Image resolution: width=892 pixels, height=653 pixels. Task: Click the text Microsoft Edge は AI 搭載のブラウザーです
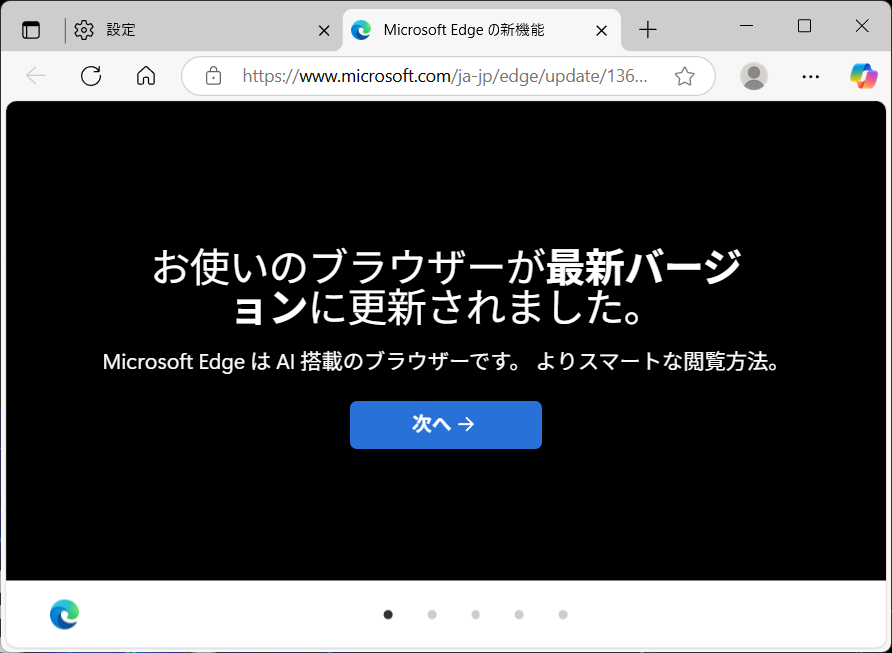coord(311,362)
